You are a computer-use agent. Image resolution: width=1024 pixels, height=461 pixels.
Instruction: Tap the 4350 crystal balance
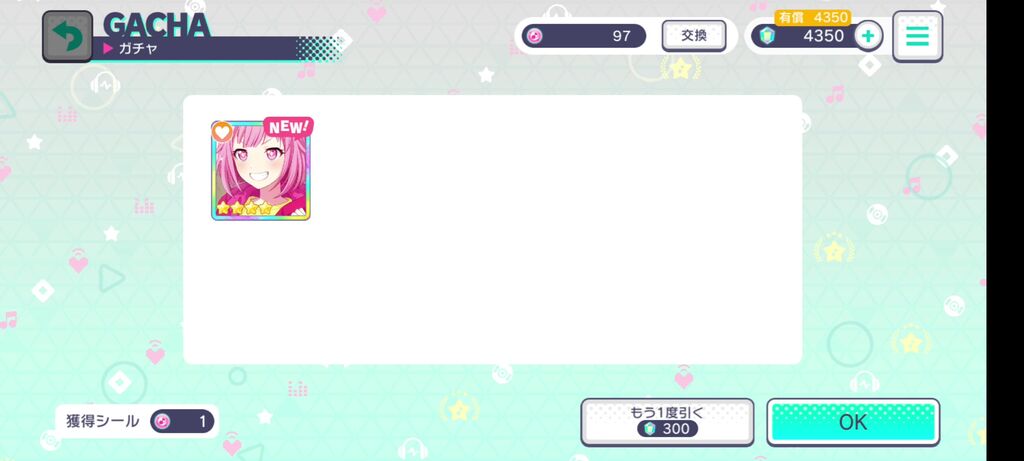click(823, 36)
